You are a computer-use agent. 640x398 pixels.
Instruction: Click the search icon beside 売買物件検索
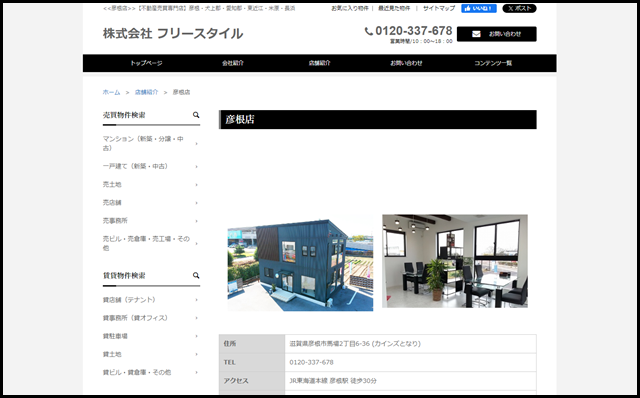(196, 115)
